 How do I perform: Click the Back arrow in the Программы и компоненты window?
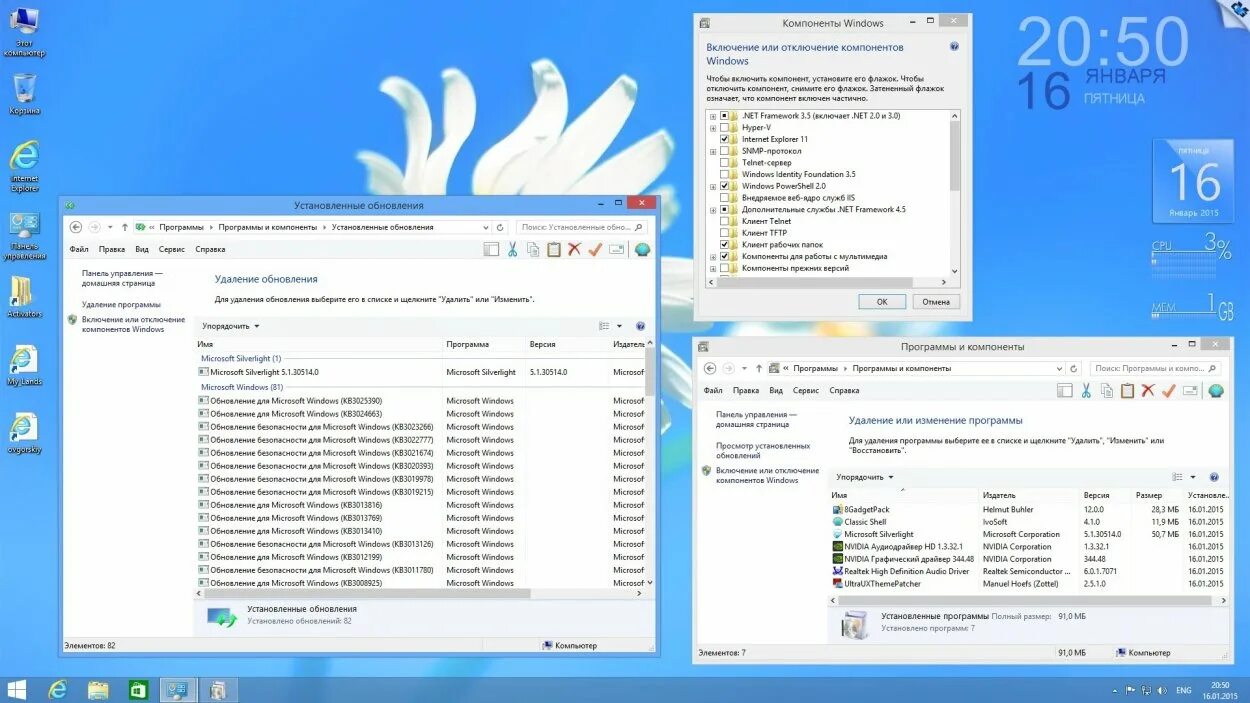pyautogui.click(x=710, y=368)
